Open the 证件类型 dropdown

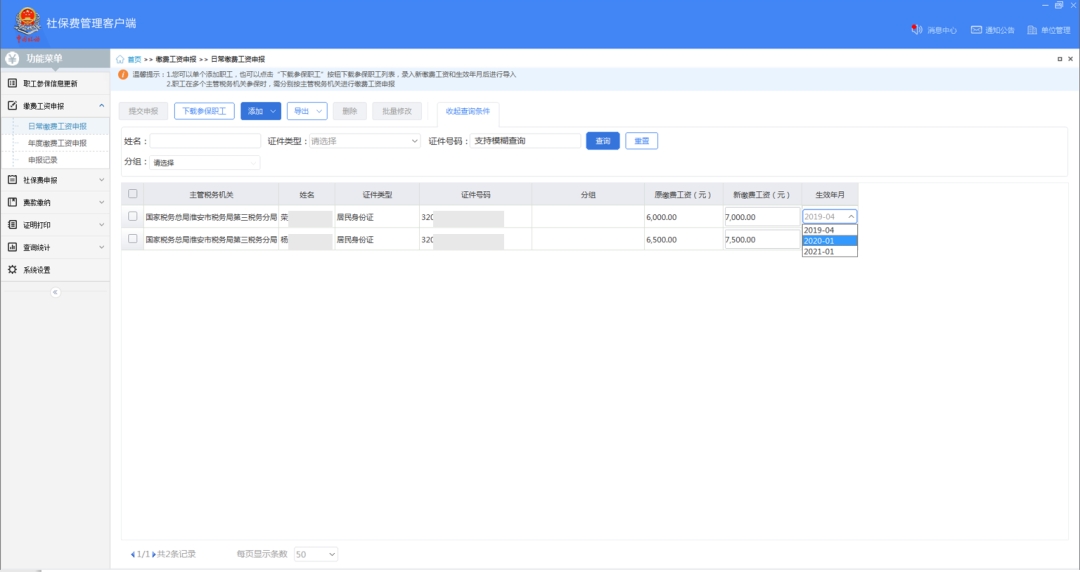point(364,141)
